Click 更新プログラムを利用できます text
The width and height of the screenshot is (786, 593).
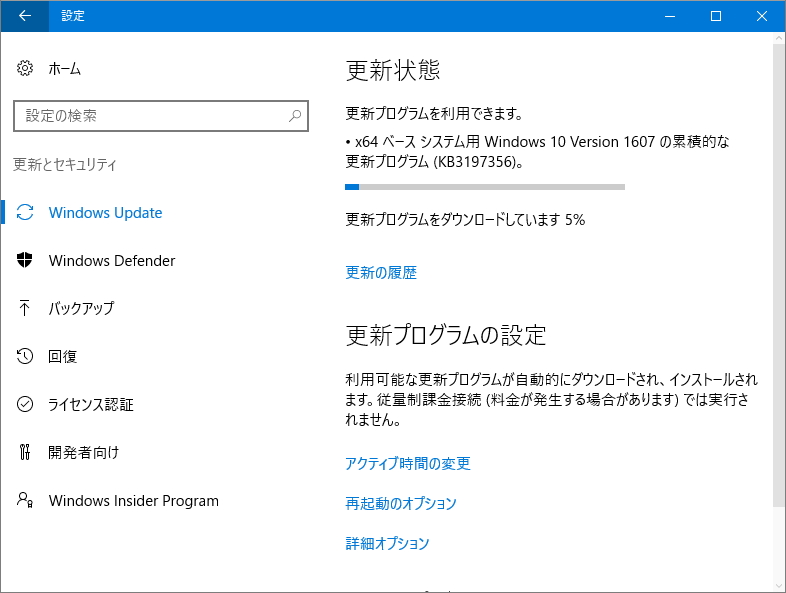[x=434, y=114]
